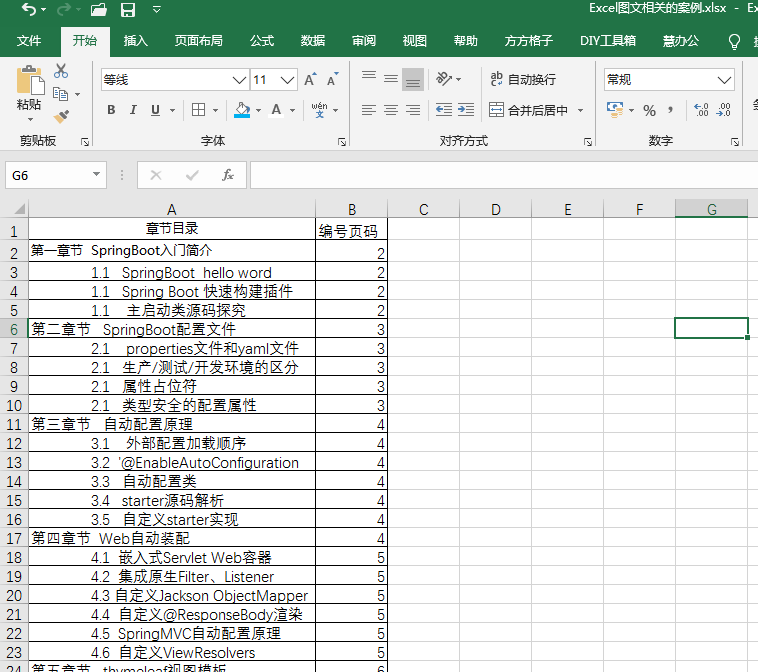Image resolution: width=758 pixels, height=672 pixels.
Task: Select column A header
Action: pos(172,209)
